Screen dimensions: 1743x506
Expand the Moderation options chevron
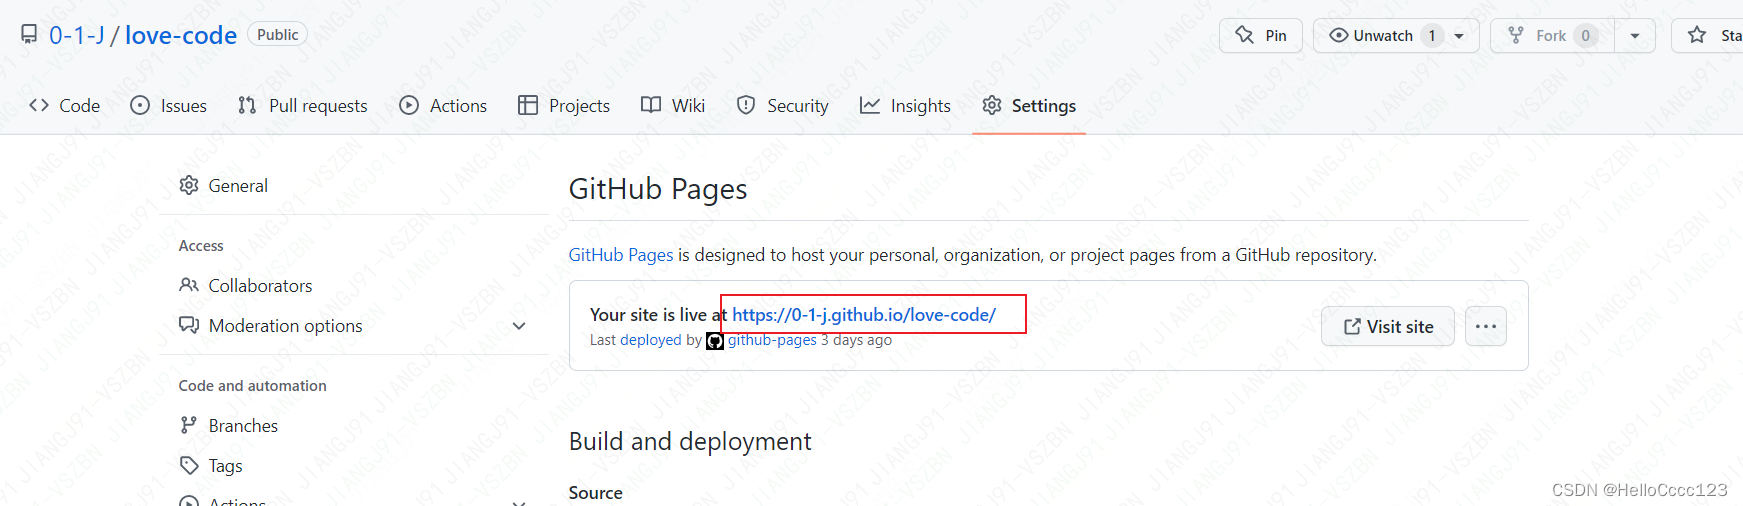(x=519, y=326)
